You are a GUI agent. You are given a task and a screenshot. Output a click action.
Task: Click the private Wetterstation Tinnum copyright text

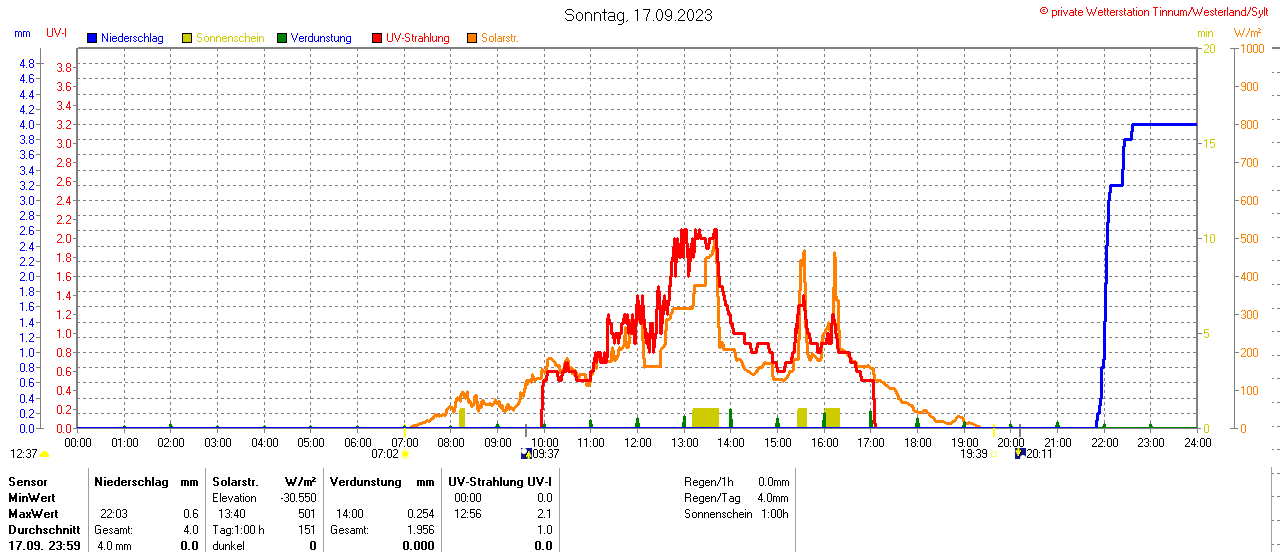tap(1158, 12)
